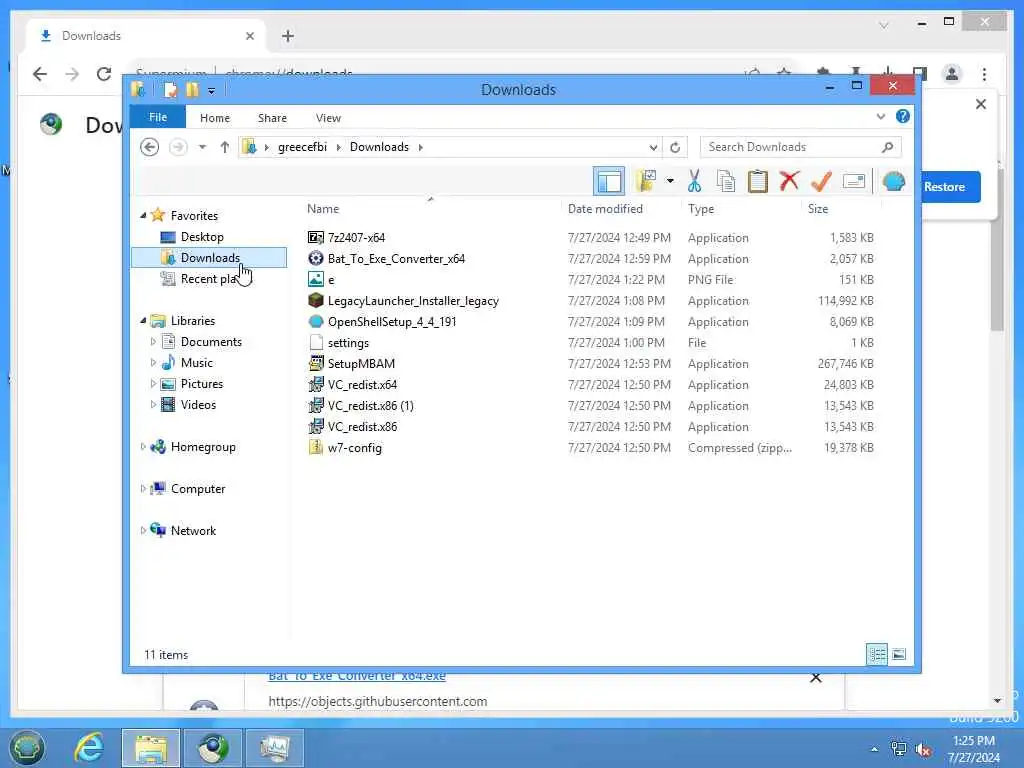The height and width of the screenshot is (768, 1024).
Task: Select Computer in the navigation pane
Action: pyautogui.click(x=198, y=488)
